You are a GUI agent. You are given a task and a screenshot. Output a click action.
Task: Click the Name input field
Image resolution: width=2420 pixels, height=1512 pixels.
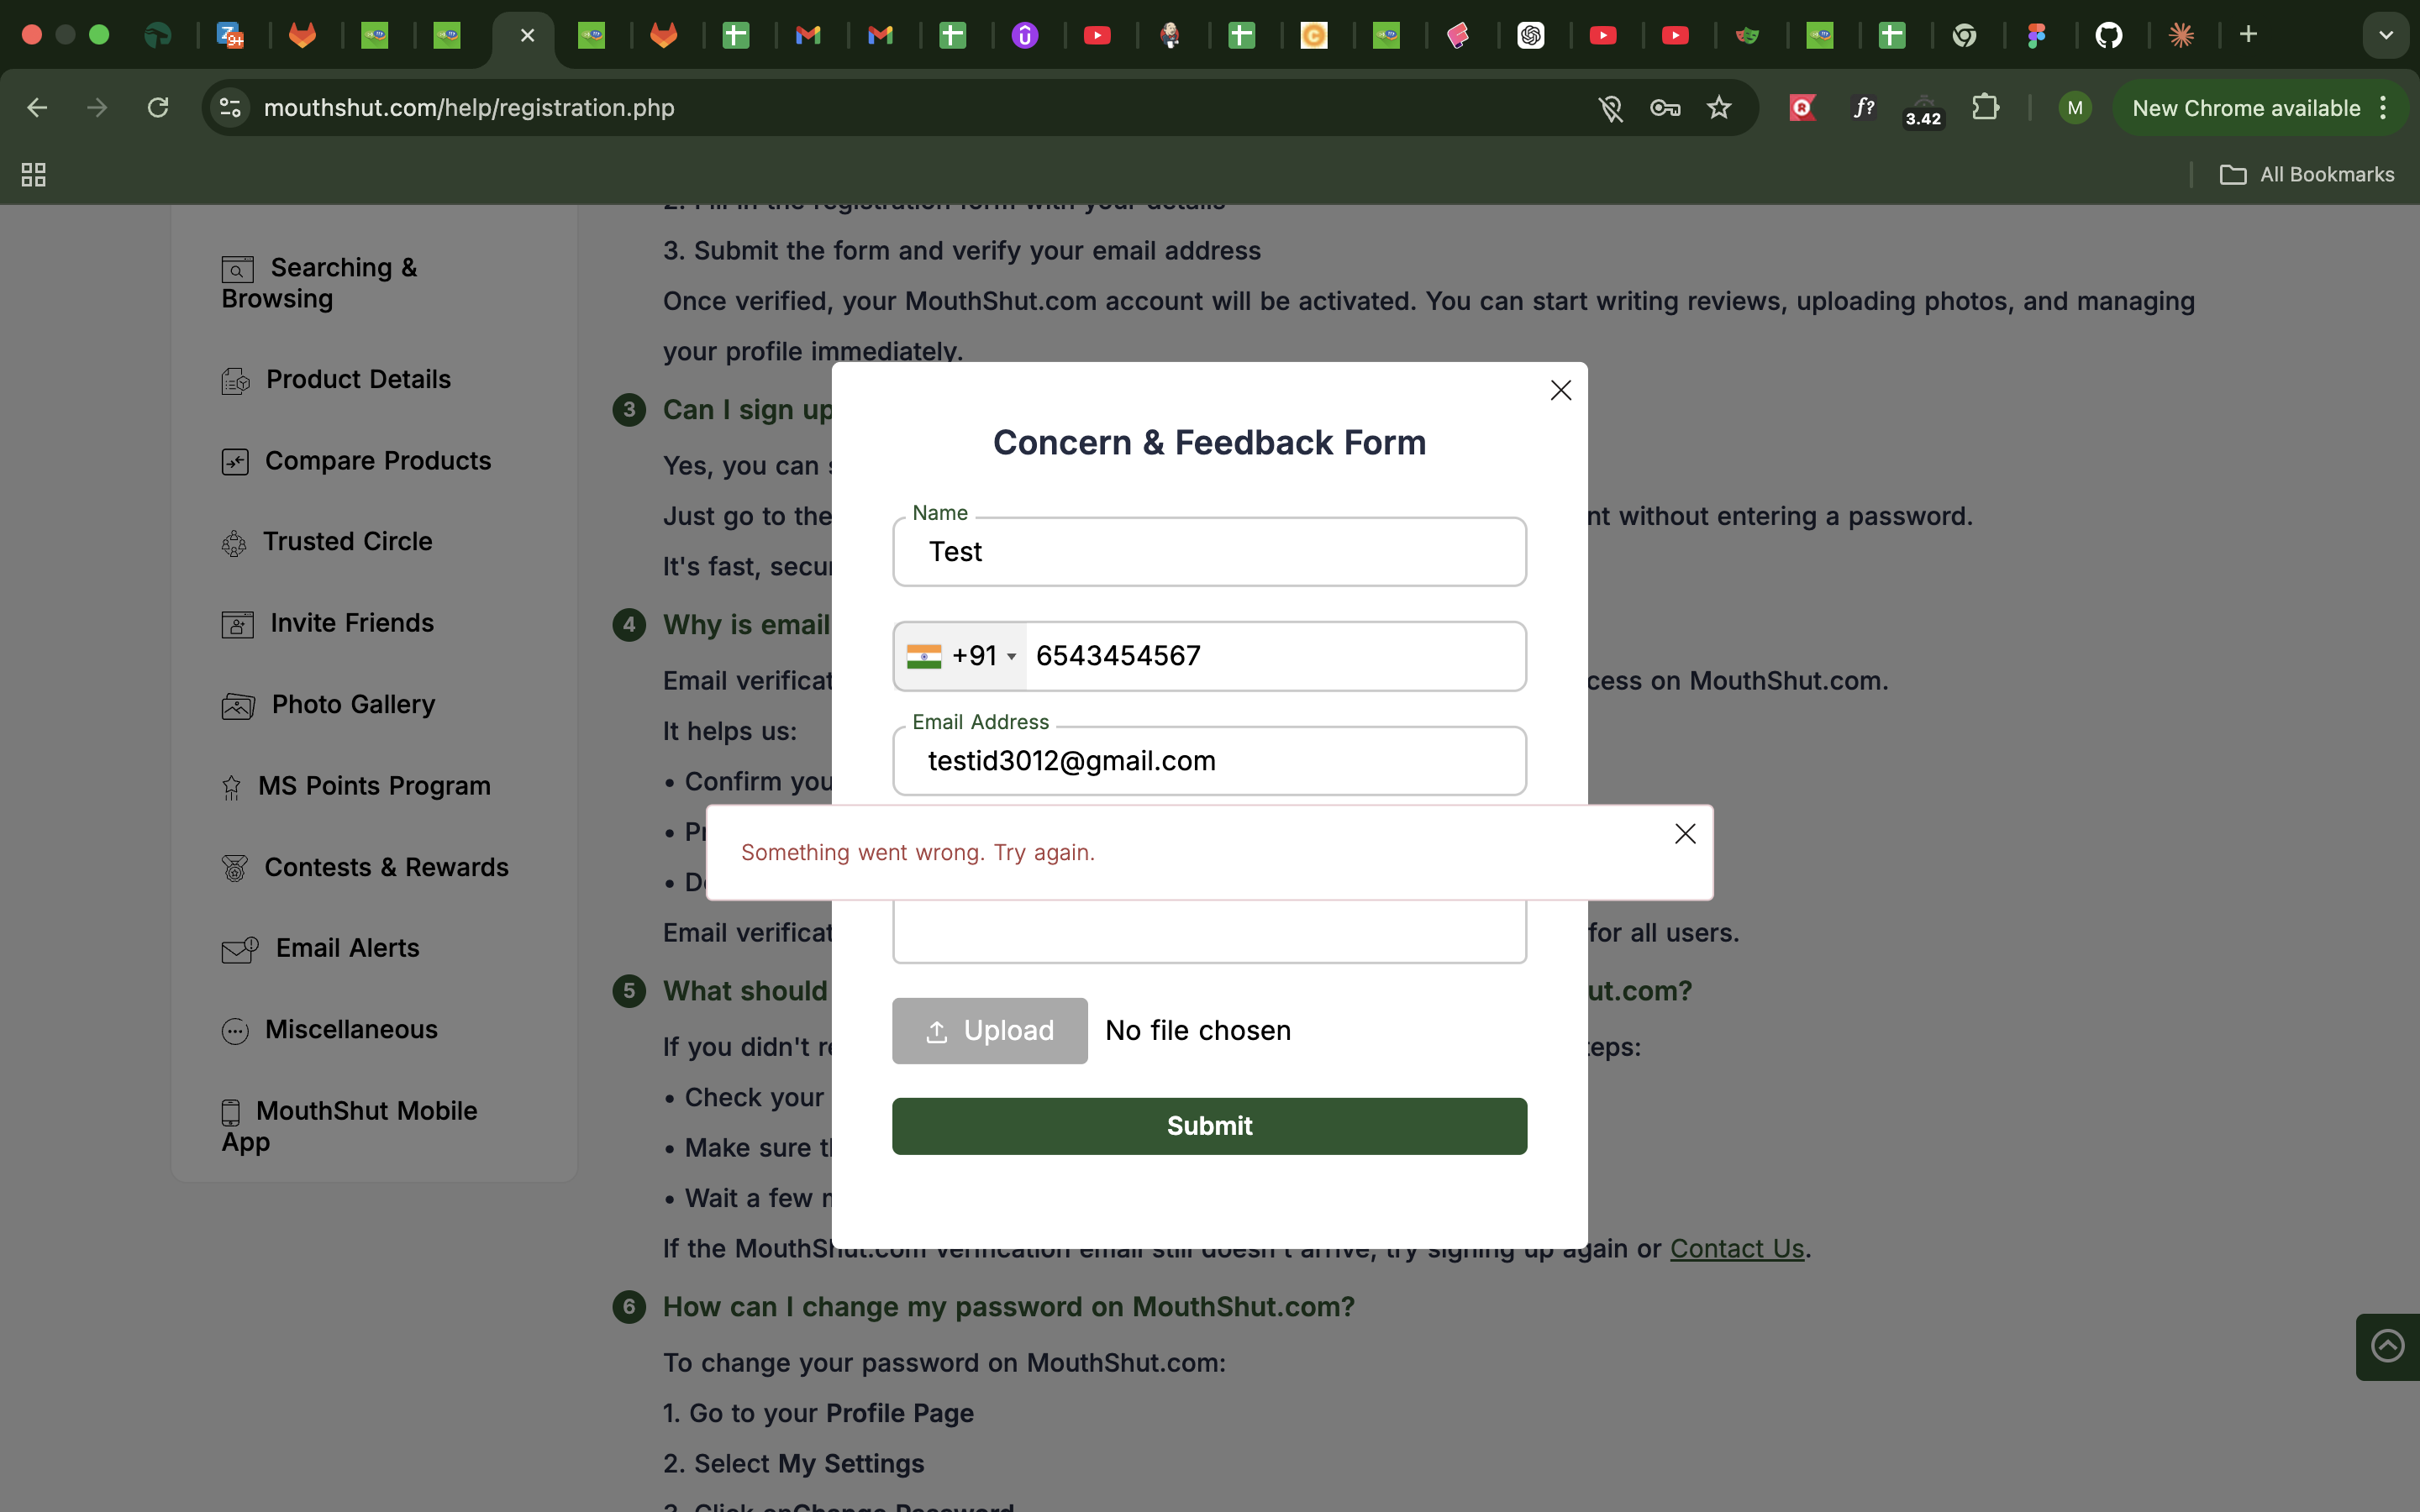point(1209,552)
